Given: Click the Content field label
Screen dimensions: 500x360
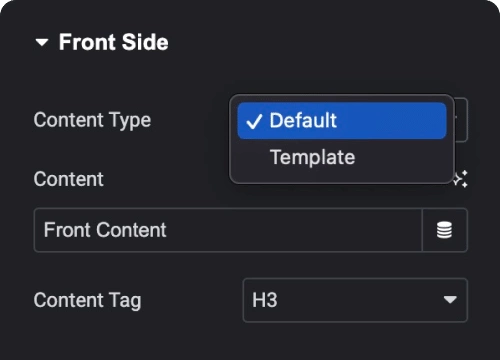Looking at the screenshot, I should (x=69, y=179).
